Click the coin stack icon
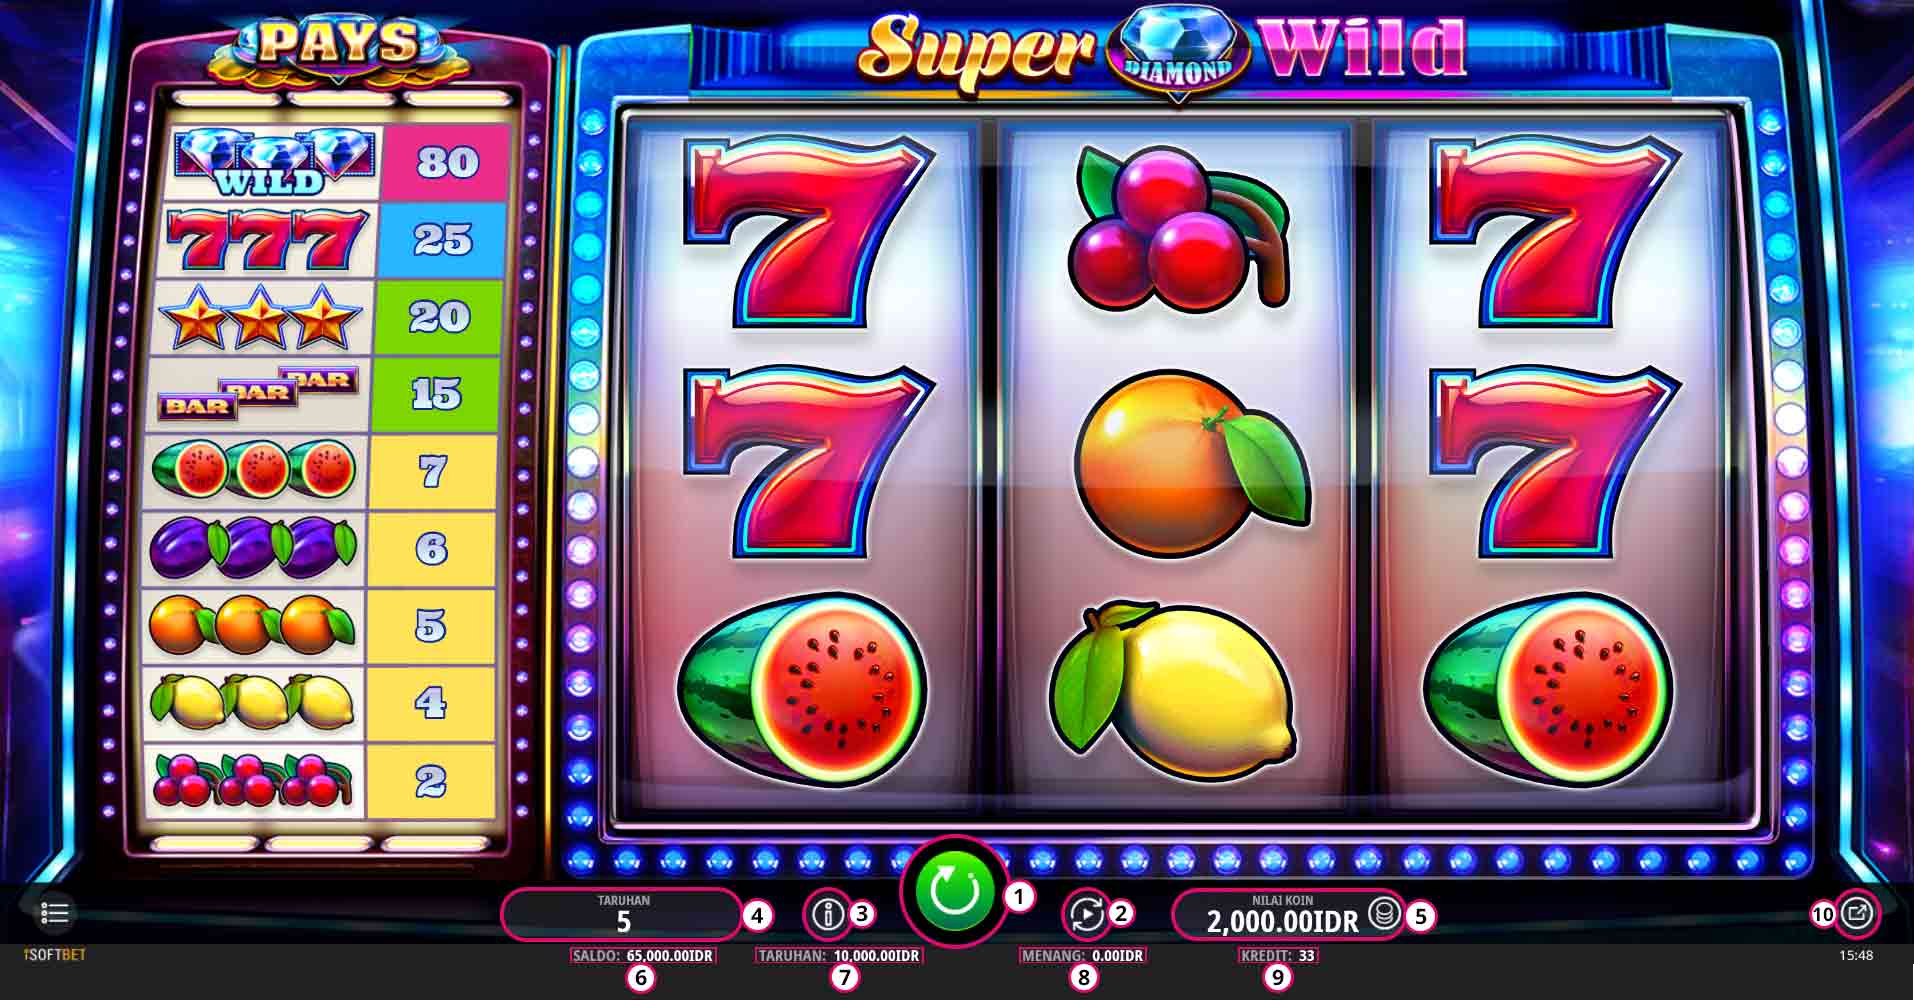This screenshot has width=1914, height=1000. [x=1384, y=913]
